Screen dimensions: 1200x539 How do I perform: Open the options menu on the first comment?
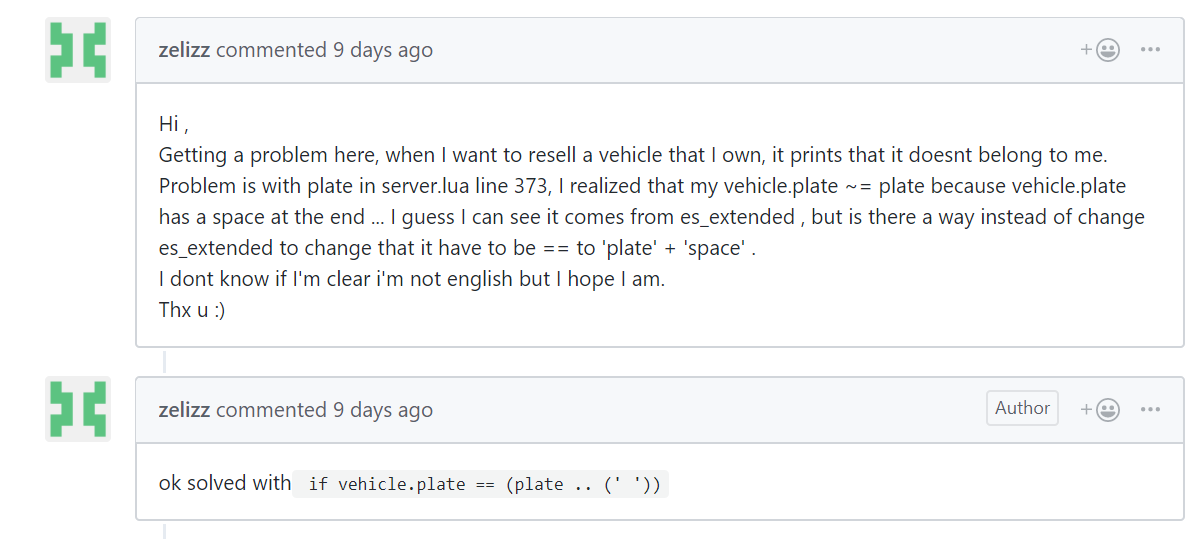coord(1150,50)
